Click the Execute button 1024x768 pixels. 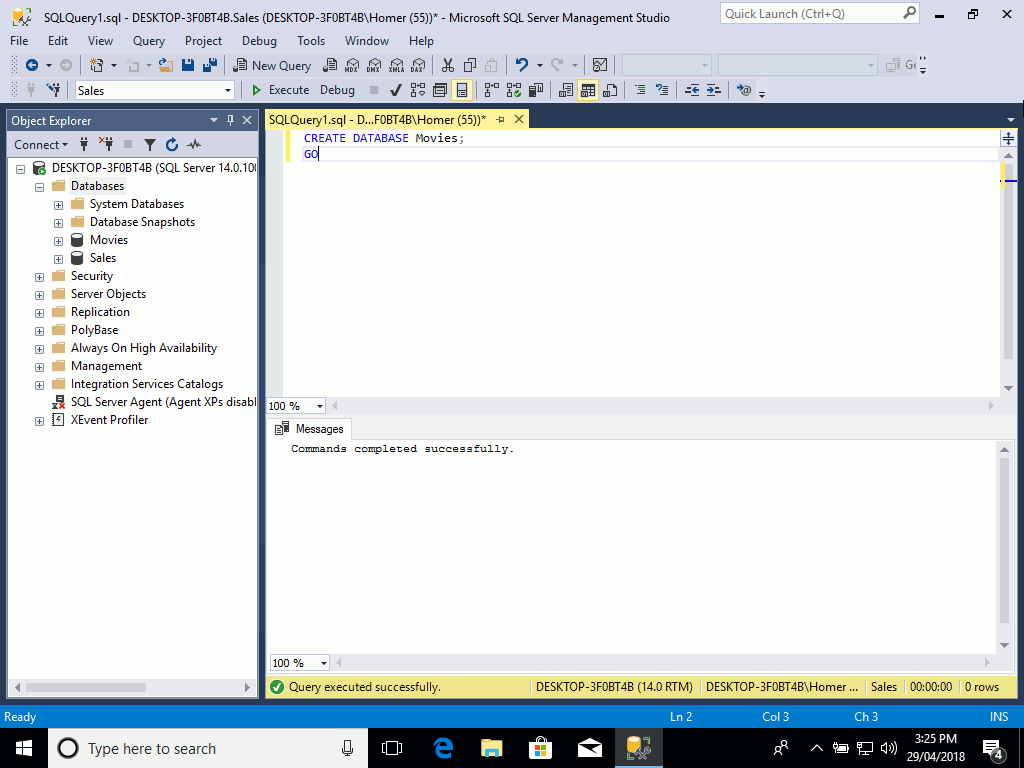click(280, 90)
